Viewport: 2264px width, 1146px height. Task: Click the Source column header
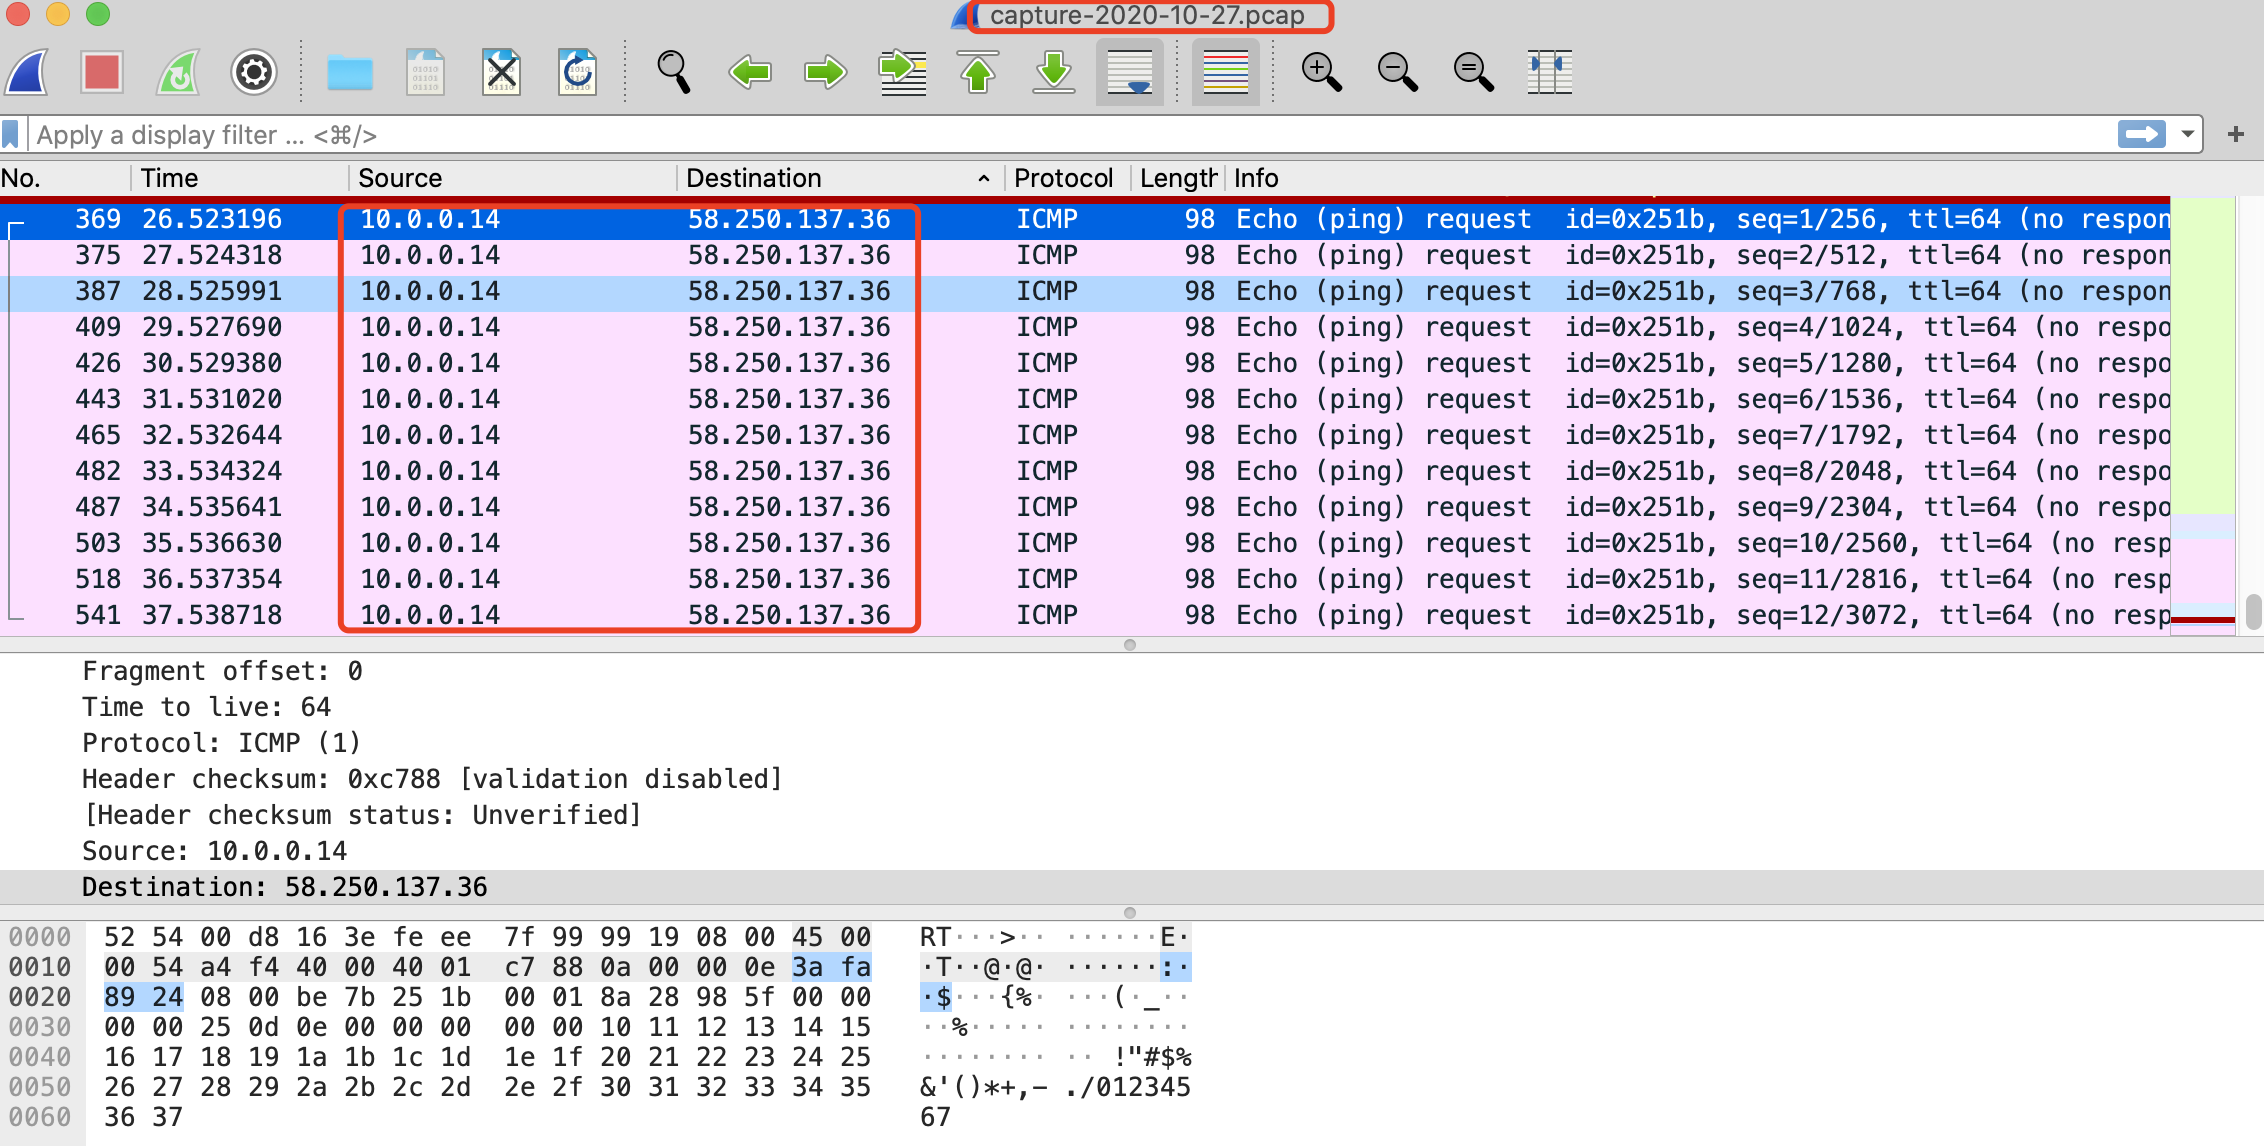pos(400,178)
